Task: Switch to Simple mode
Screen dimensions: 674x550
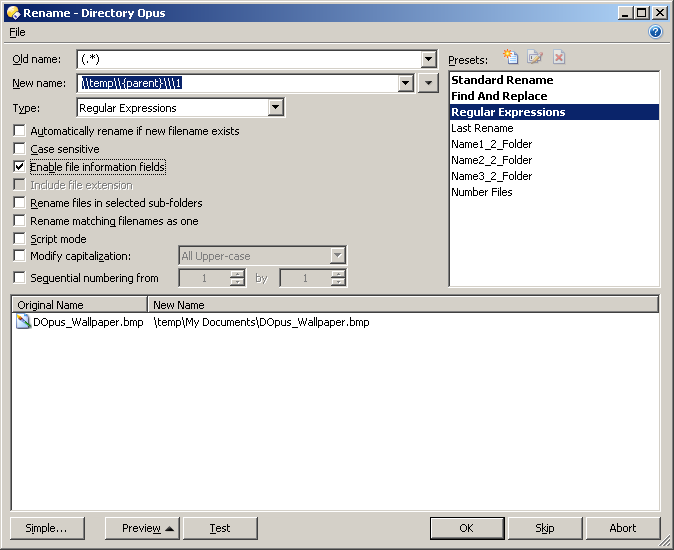Action: tap(47, 528)
